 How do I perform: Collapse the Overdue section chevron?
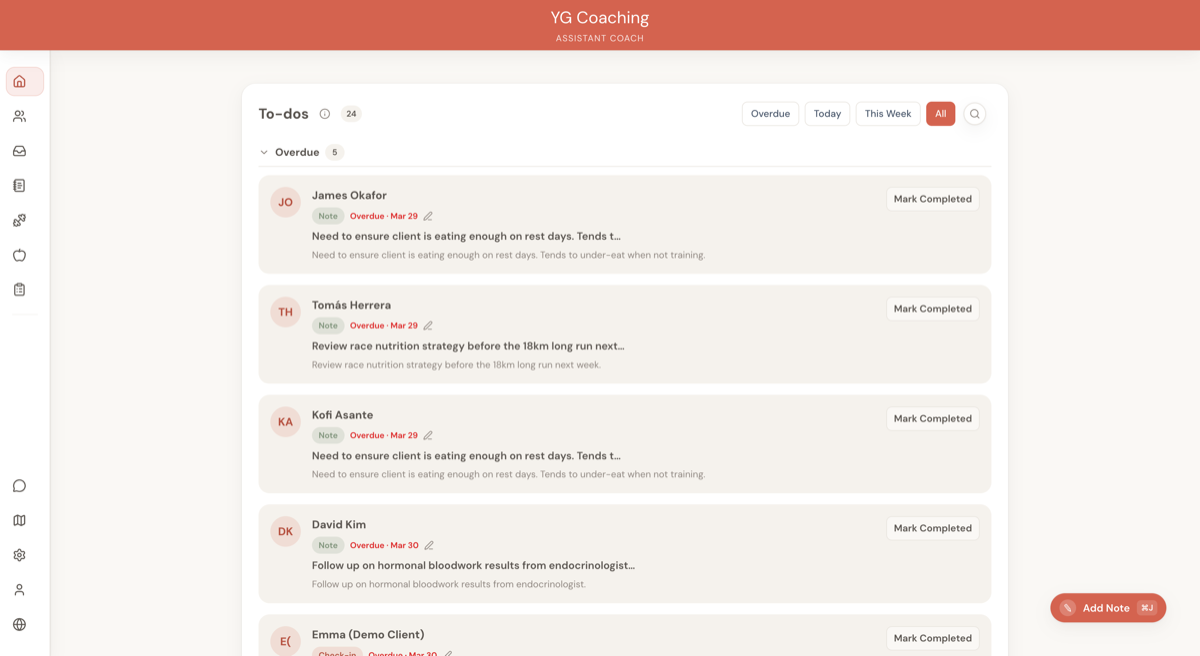click(x=264, y=152)
